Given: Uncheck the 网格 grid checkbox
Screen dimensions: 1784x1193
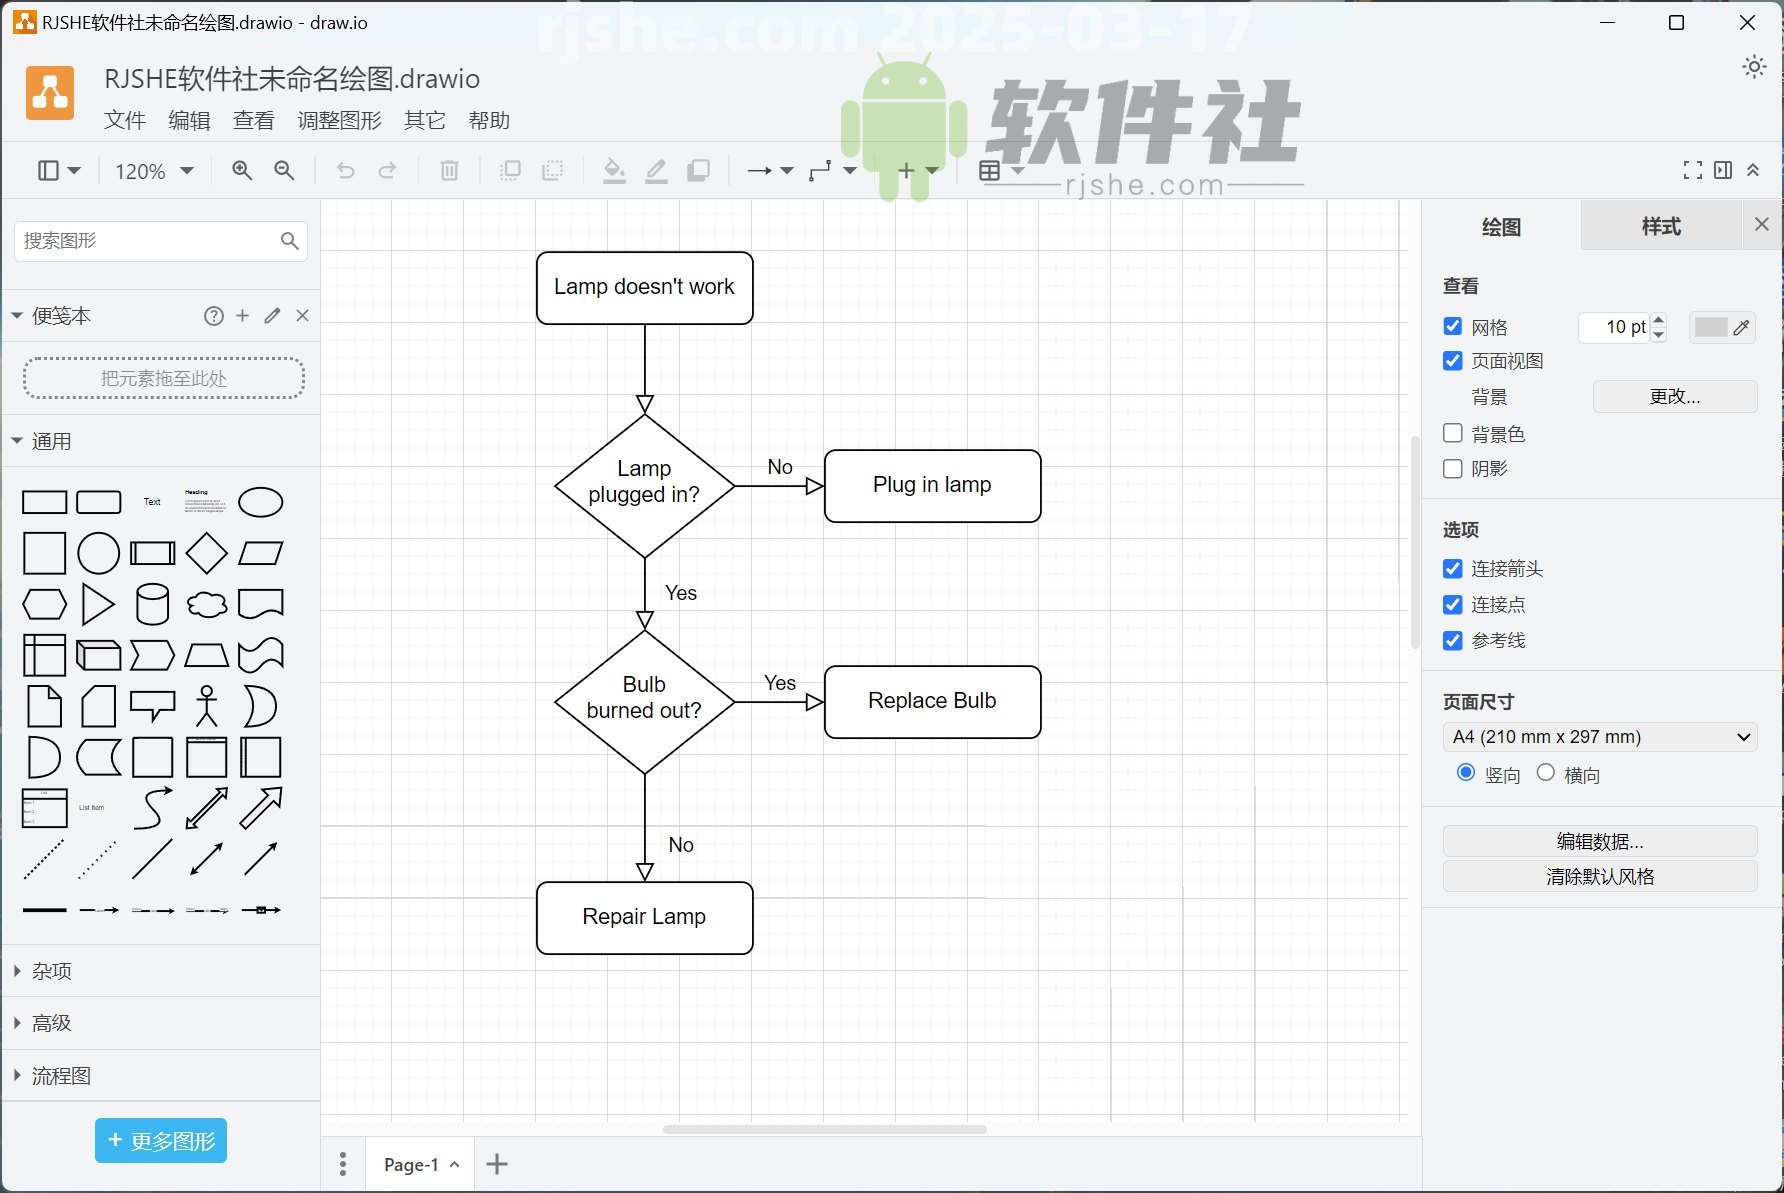Looking at the screenshot, I should tap(1452, 326).
